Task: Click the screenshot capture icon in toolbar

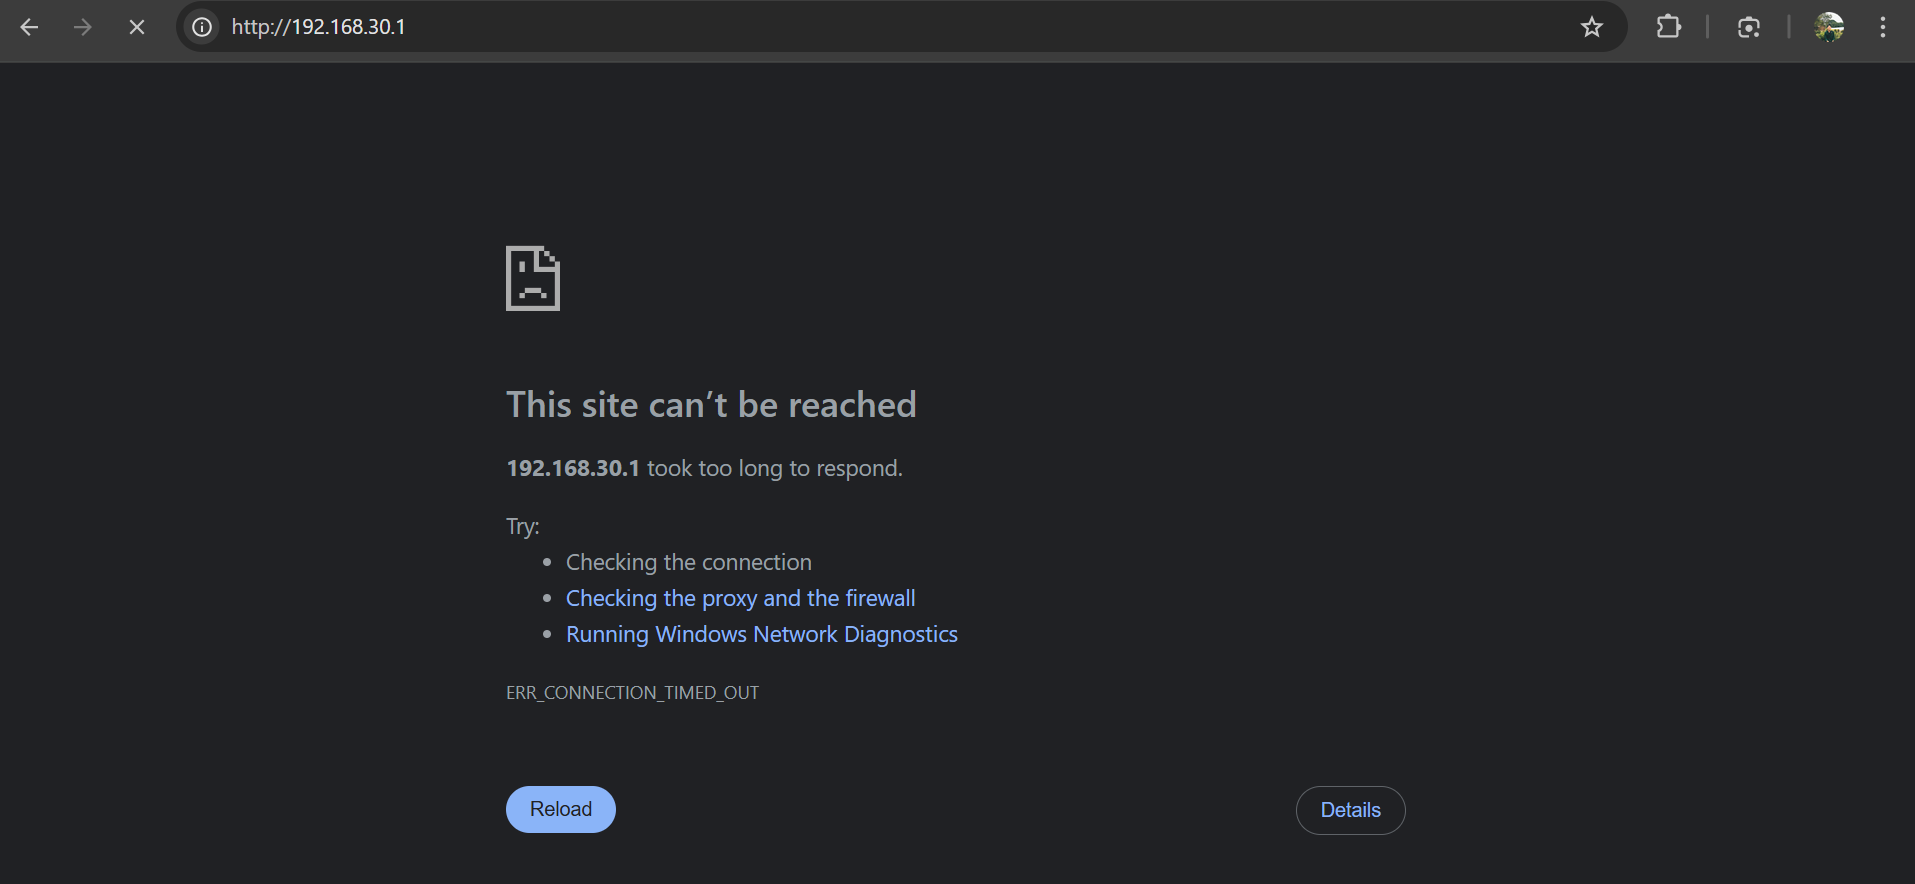Action: [x=1748, y=27]
